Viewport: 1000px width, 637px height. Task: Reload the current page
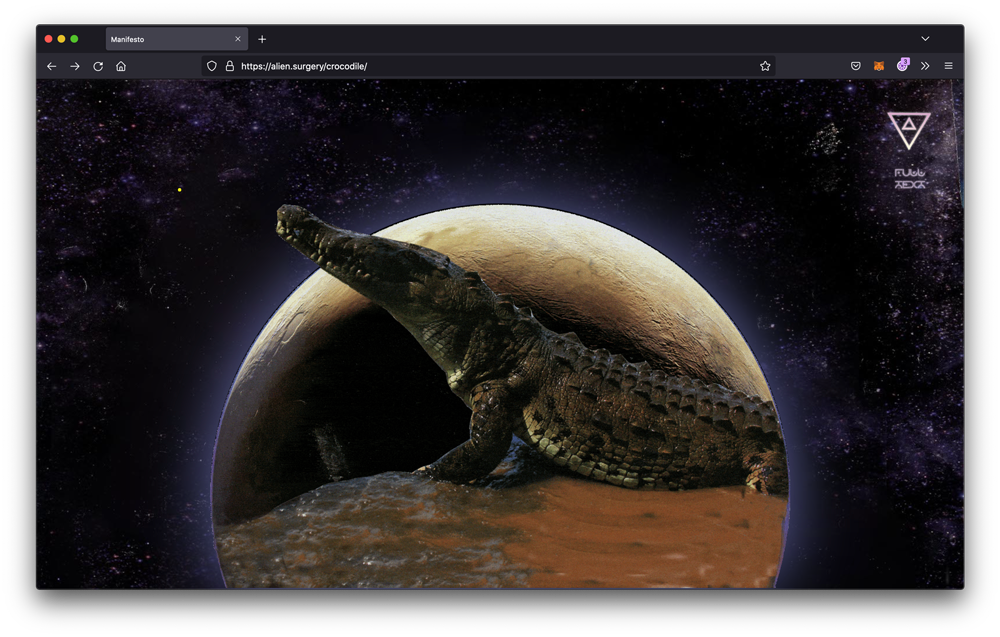98,66
